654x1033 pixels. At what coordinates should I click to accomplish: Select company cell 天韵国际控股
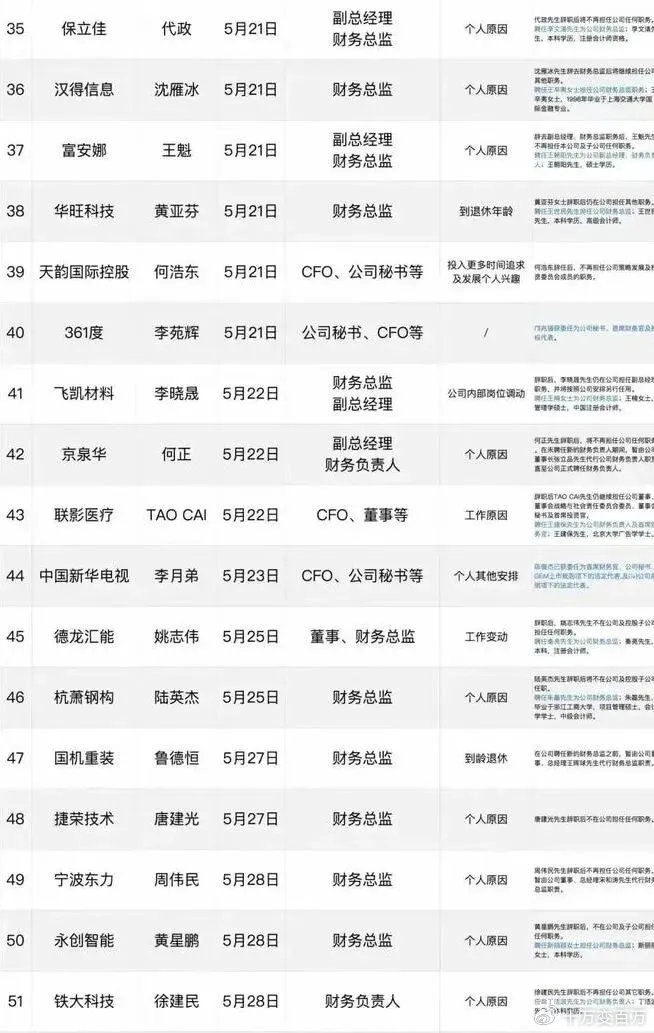[84, 271]
